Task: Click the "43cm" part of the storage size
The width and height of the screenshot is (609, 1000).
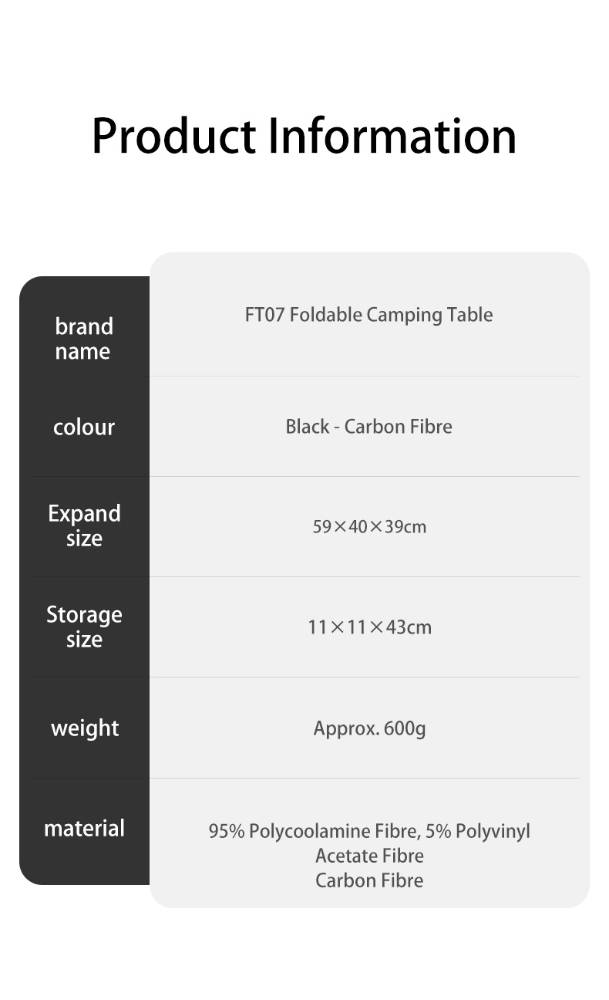Action: tap(410, 628)
